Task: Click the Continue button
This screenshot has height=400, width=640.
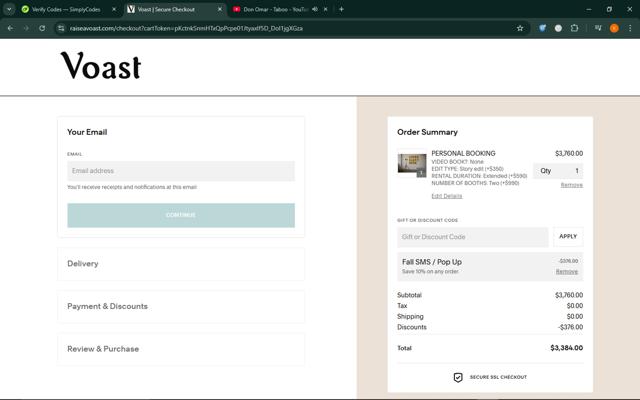Action: pyautogui.click(x=181, y=215)
